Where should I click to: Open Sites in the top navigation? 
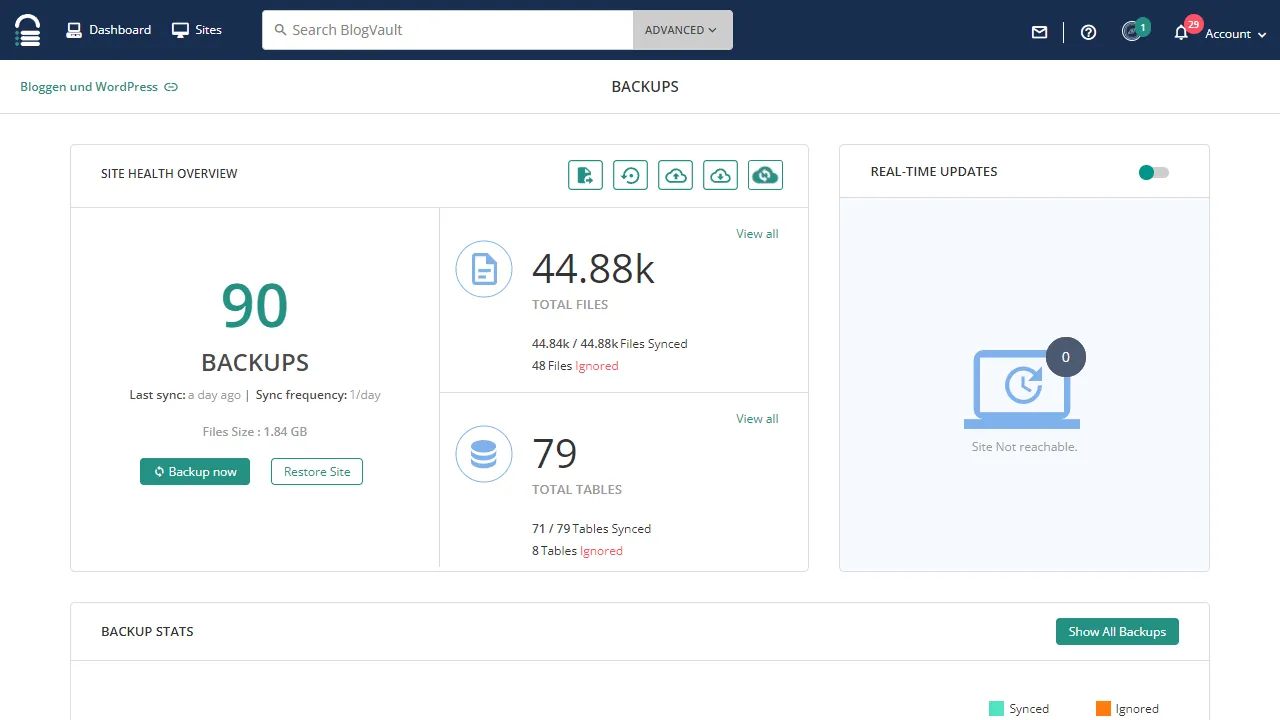click(x=197, y=30)
